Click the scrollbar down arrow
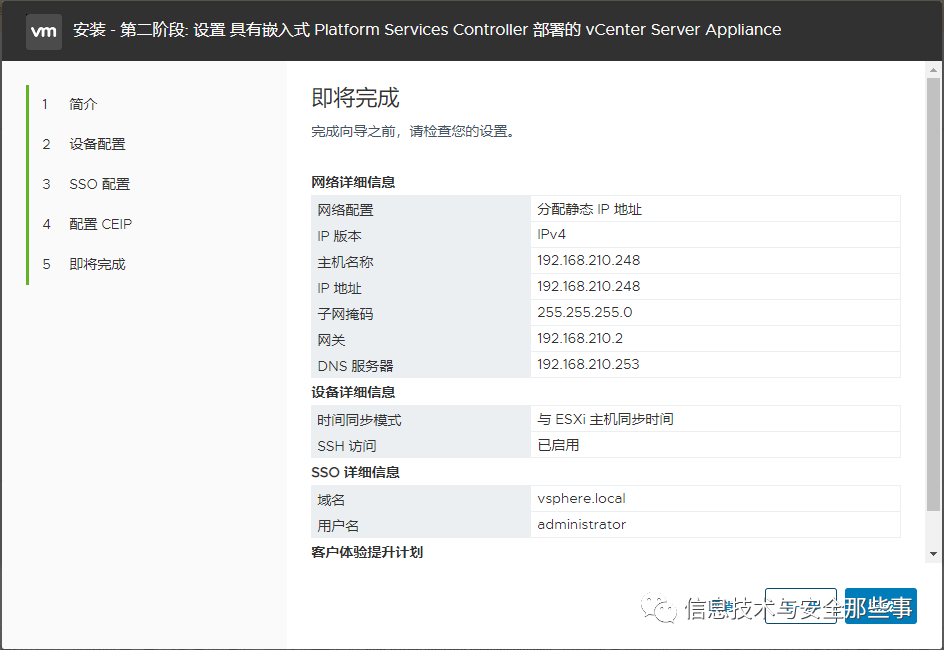Image resolution: width=944 pixels, height=650 pixels. coord(933,554)
